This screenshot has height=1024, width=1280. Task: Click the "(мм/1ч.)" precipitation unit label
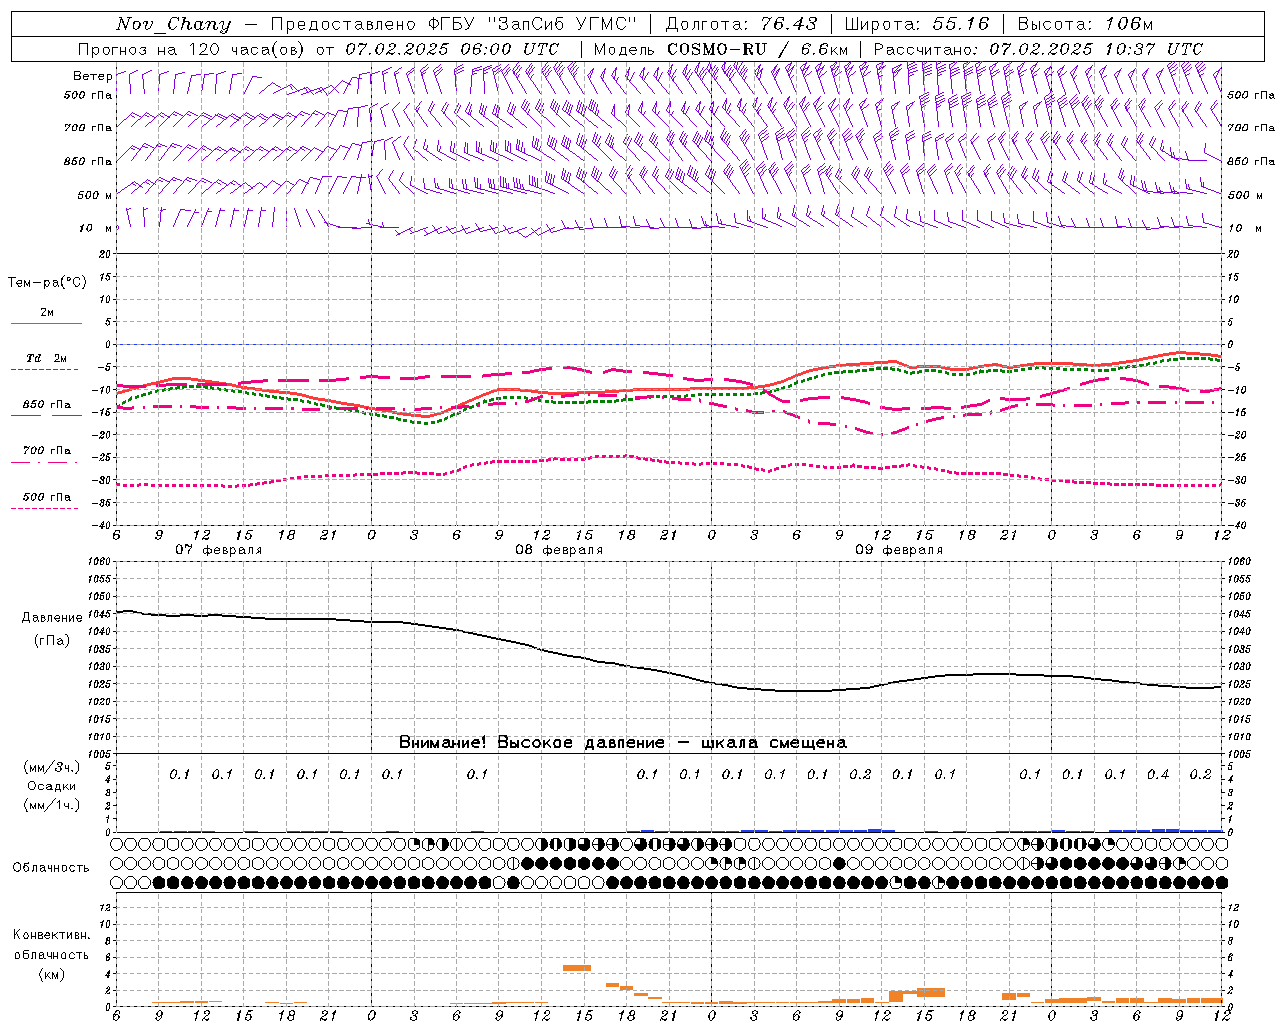click(x=51, y=805)
